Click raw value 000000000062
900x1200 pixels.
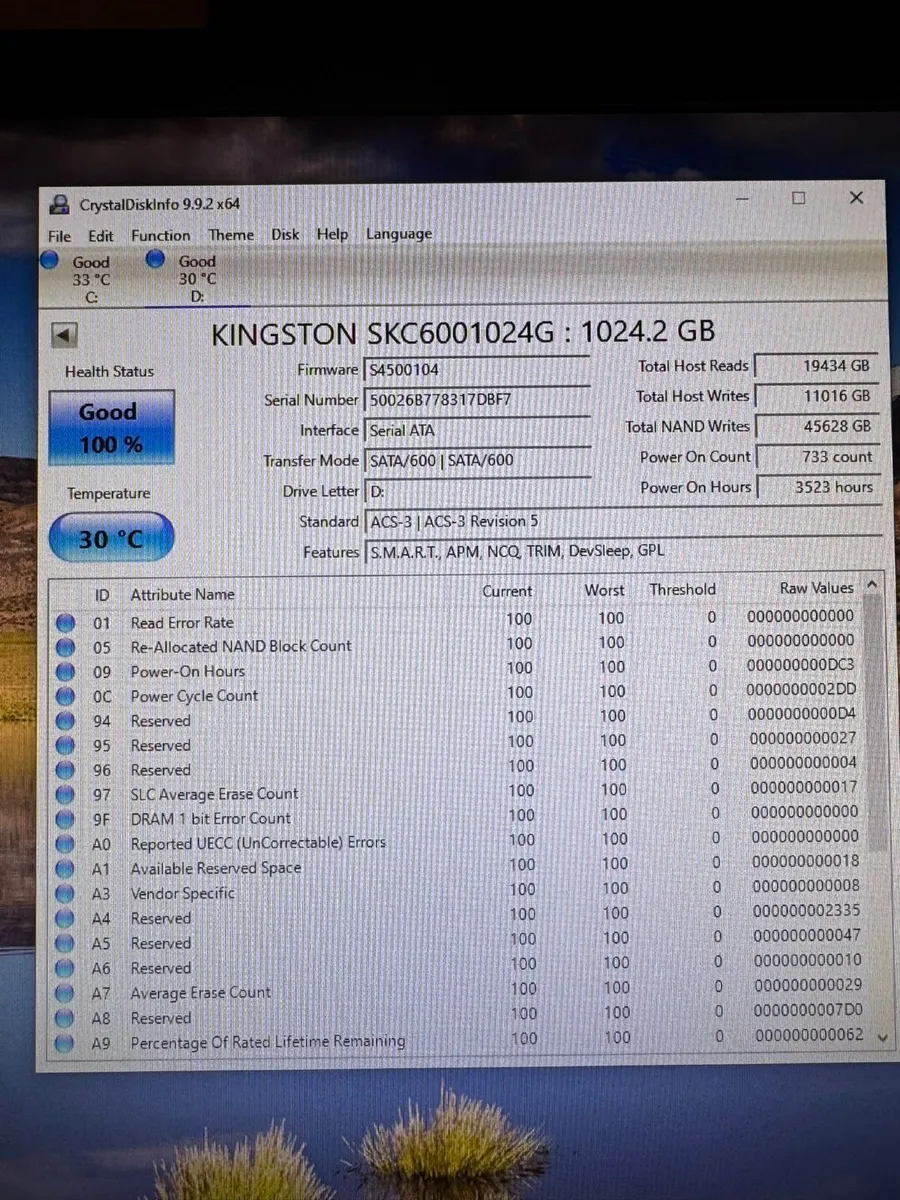click(x=808, y=1035)
